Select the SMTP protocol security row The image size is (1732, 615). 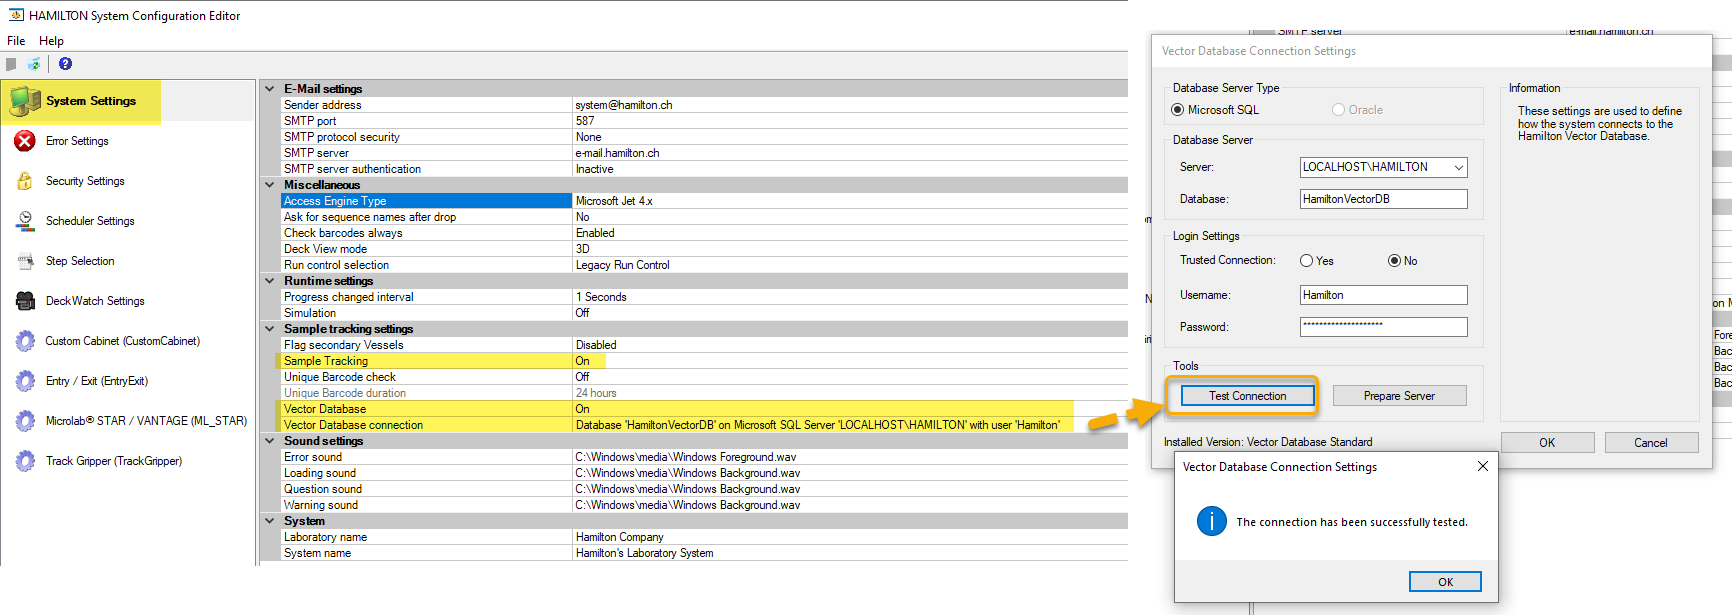coord(704,137)
